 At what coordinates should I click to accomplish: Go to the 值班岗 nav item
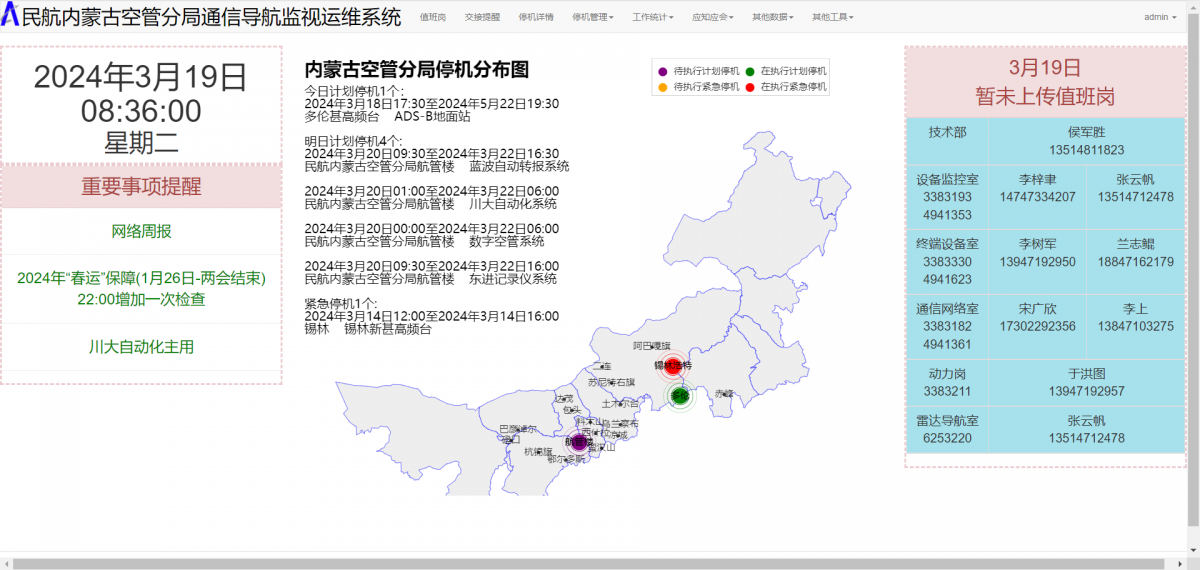(433, 17)
